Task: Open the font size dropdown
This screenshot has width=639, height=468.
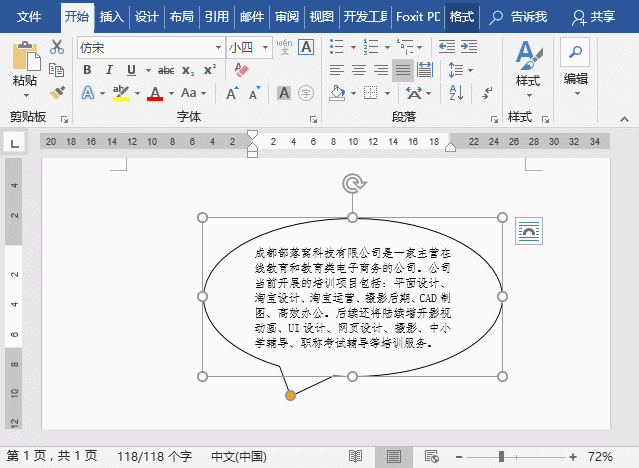Action: [262, 47]
